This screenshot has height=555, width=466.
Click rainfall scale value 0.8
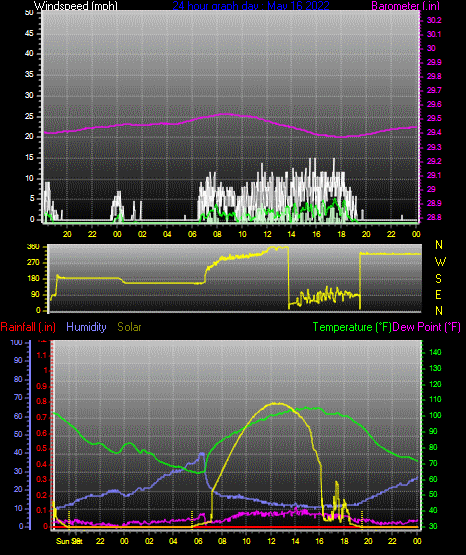42,401
